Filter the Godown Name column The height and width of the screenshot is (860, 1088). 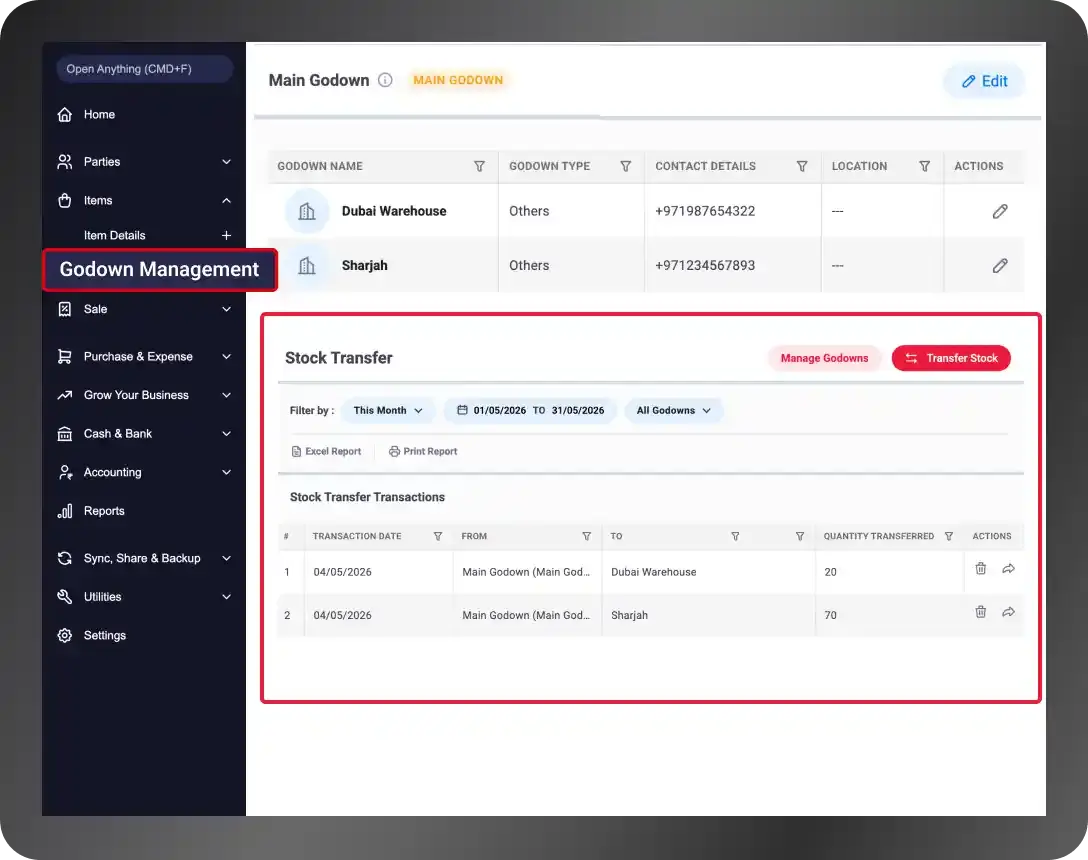click(479, 166)
